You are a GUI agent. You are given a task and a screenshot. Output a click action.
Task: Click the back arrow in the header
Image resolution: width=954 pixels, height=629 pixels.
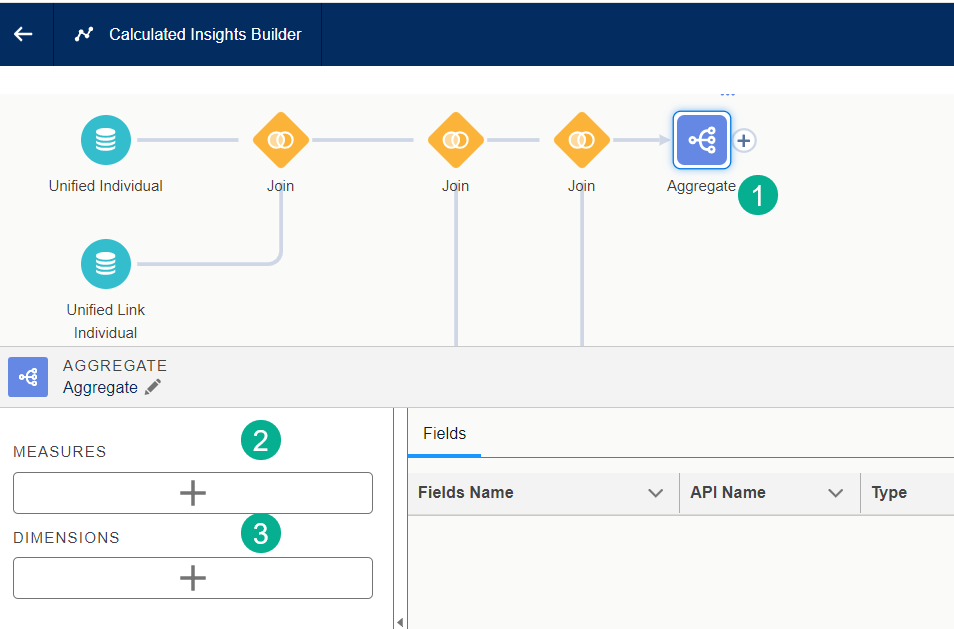(23, 34)
